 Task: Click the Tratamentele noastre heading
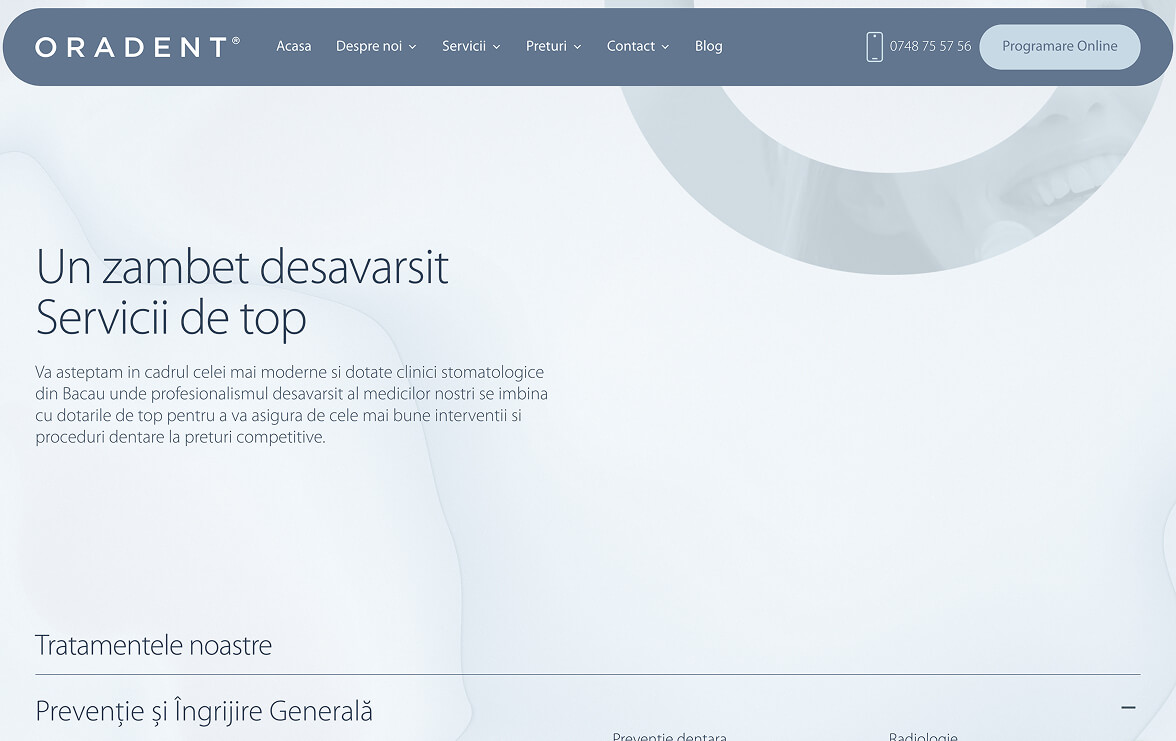point(153,645)
